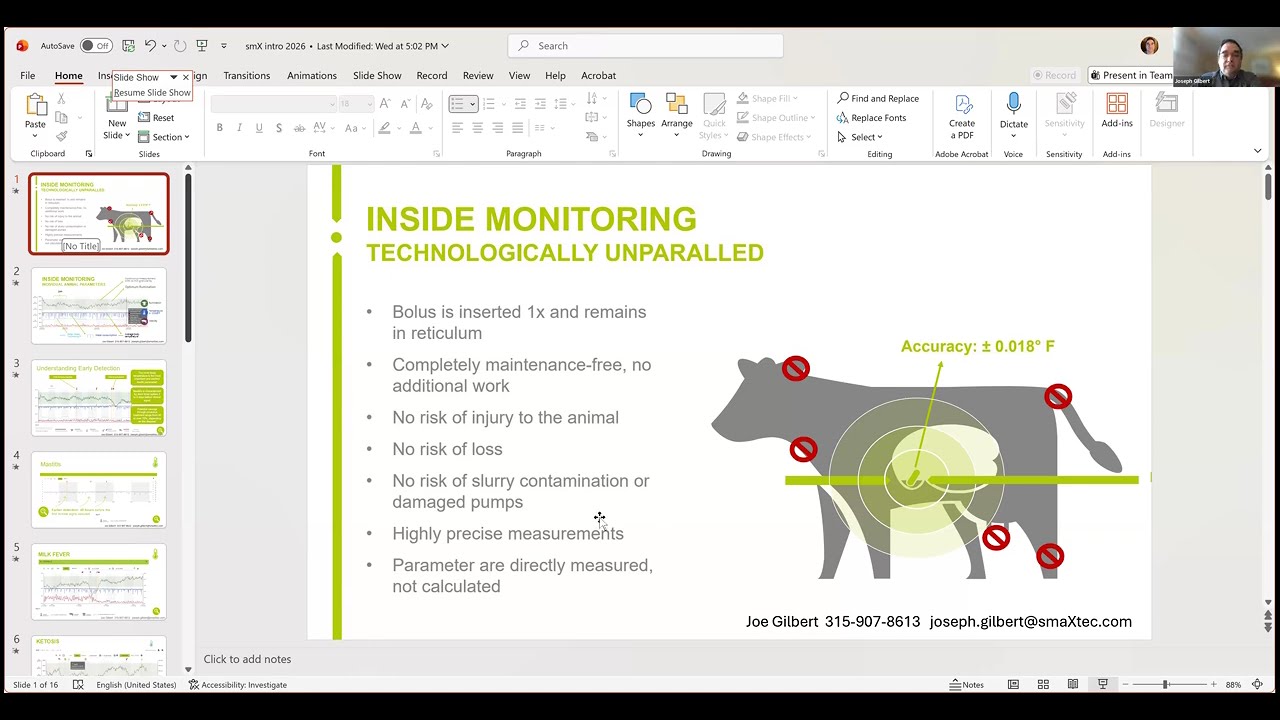The image size is (1280, 720).
Task: Click Replace Fonts
Action: click(x=871, y=118)
